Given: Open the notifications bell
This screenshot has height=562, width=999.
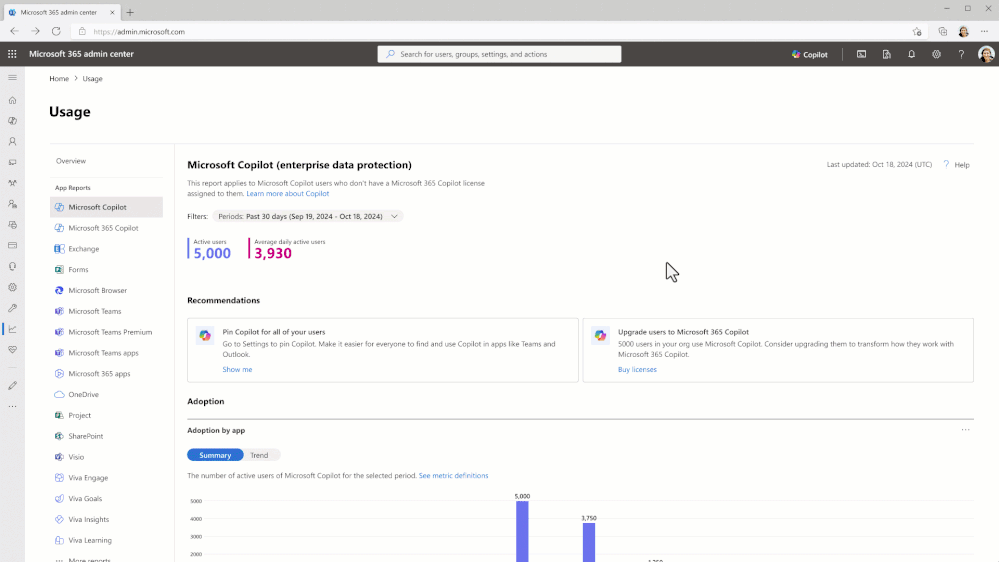Looking at the screenshot, I should coord(912,54).
